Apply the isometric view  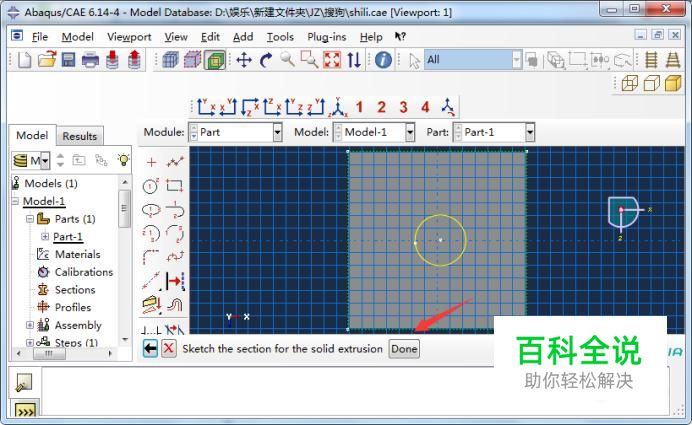(x=338, y=107)
